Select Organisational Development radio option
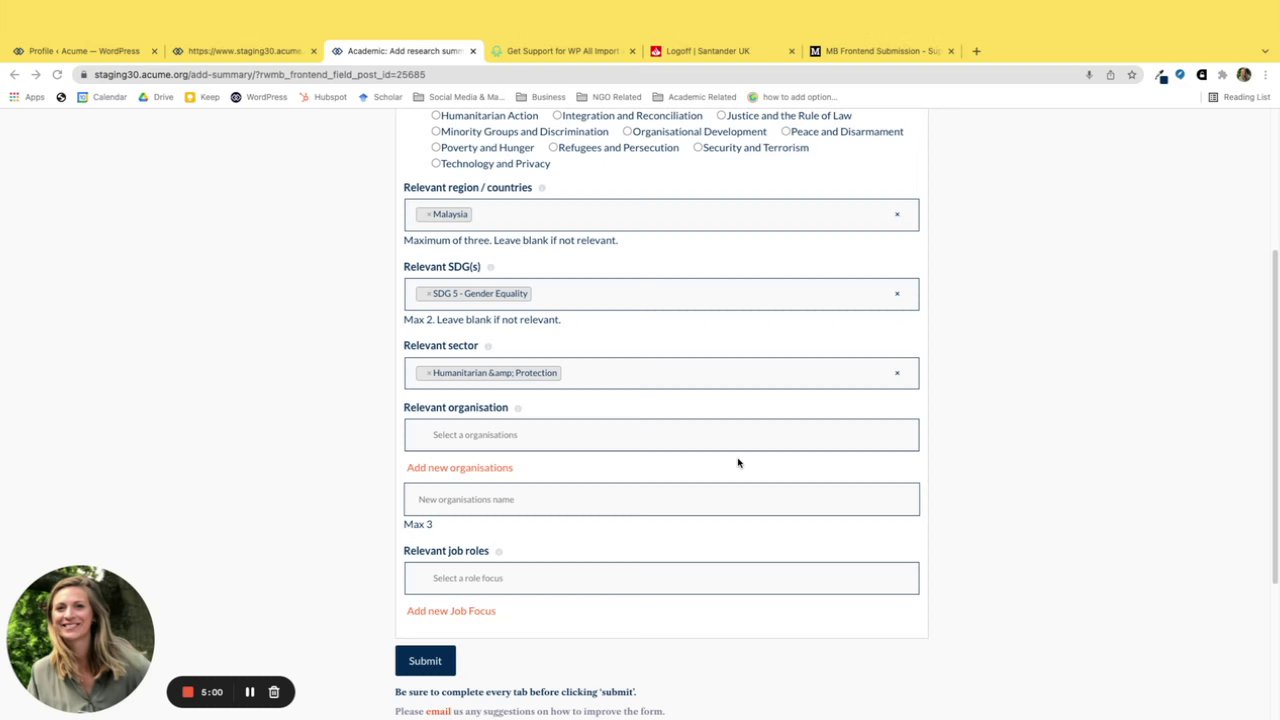 click(627, 132)
